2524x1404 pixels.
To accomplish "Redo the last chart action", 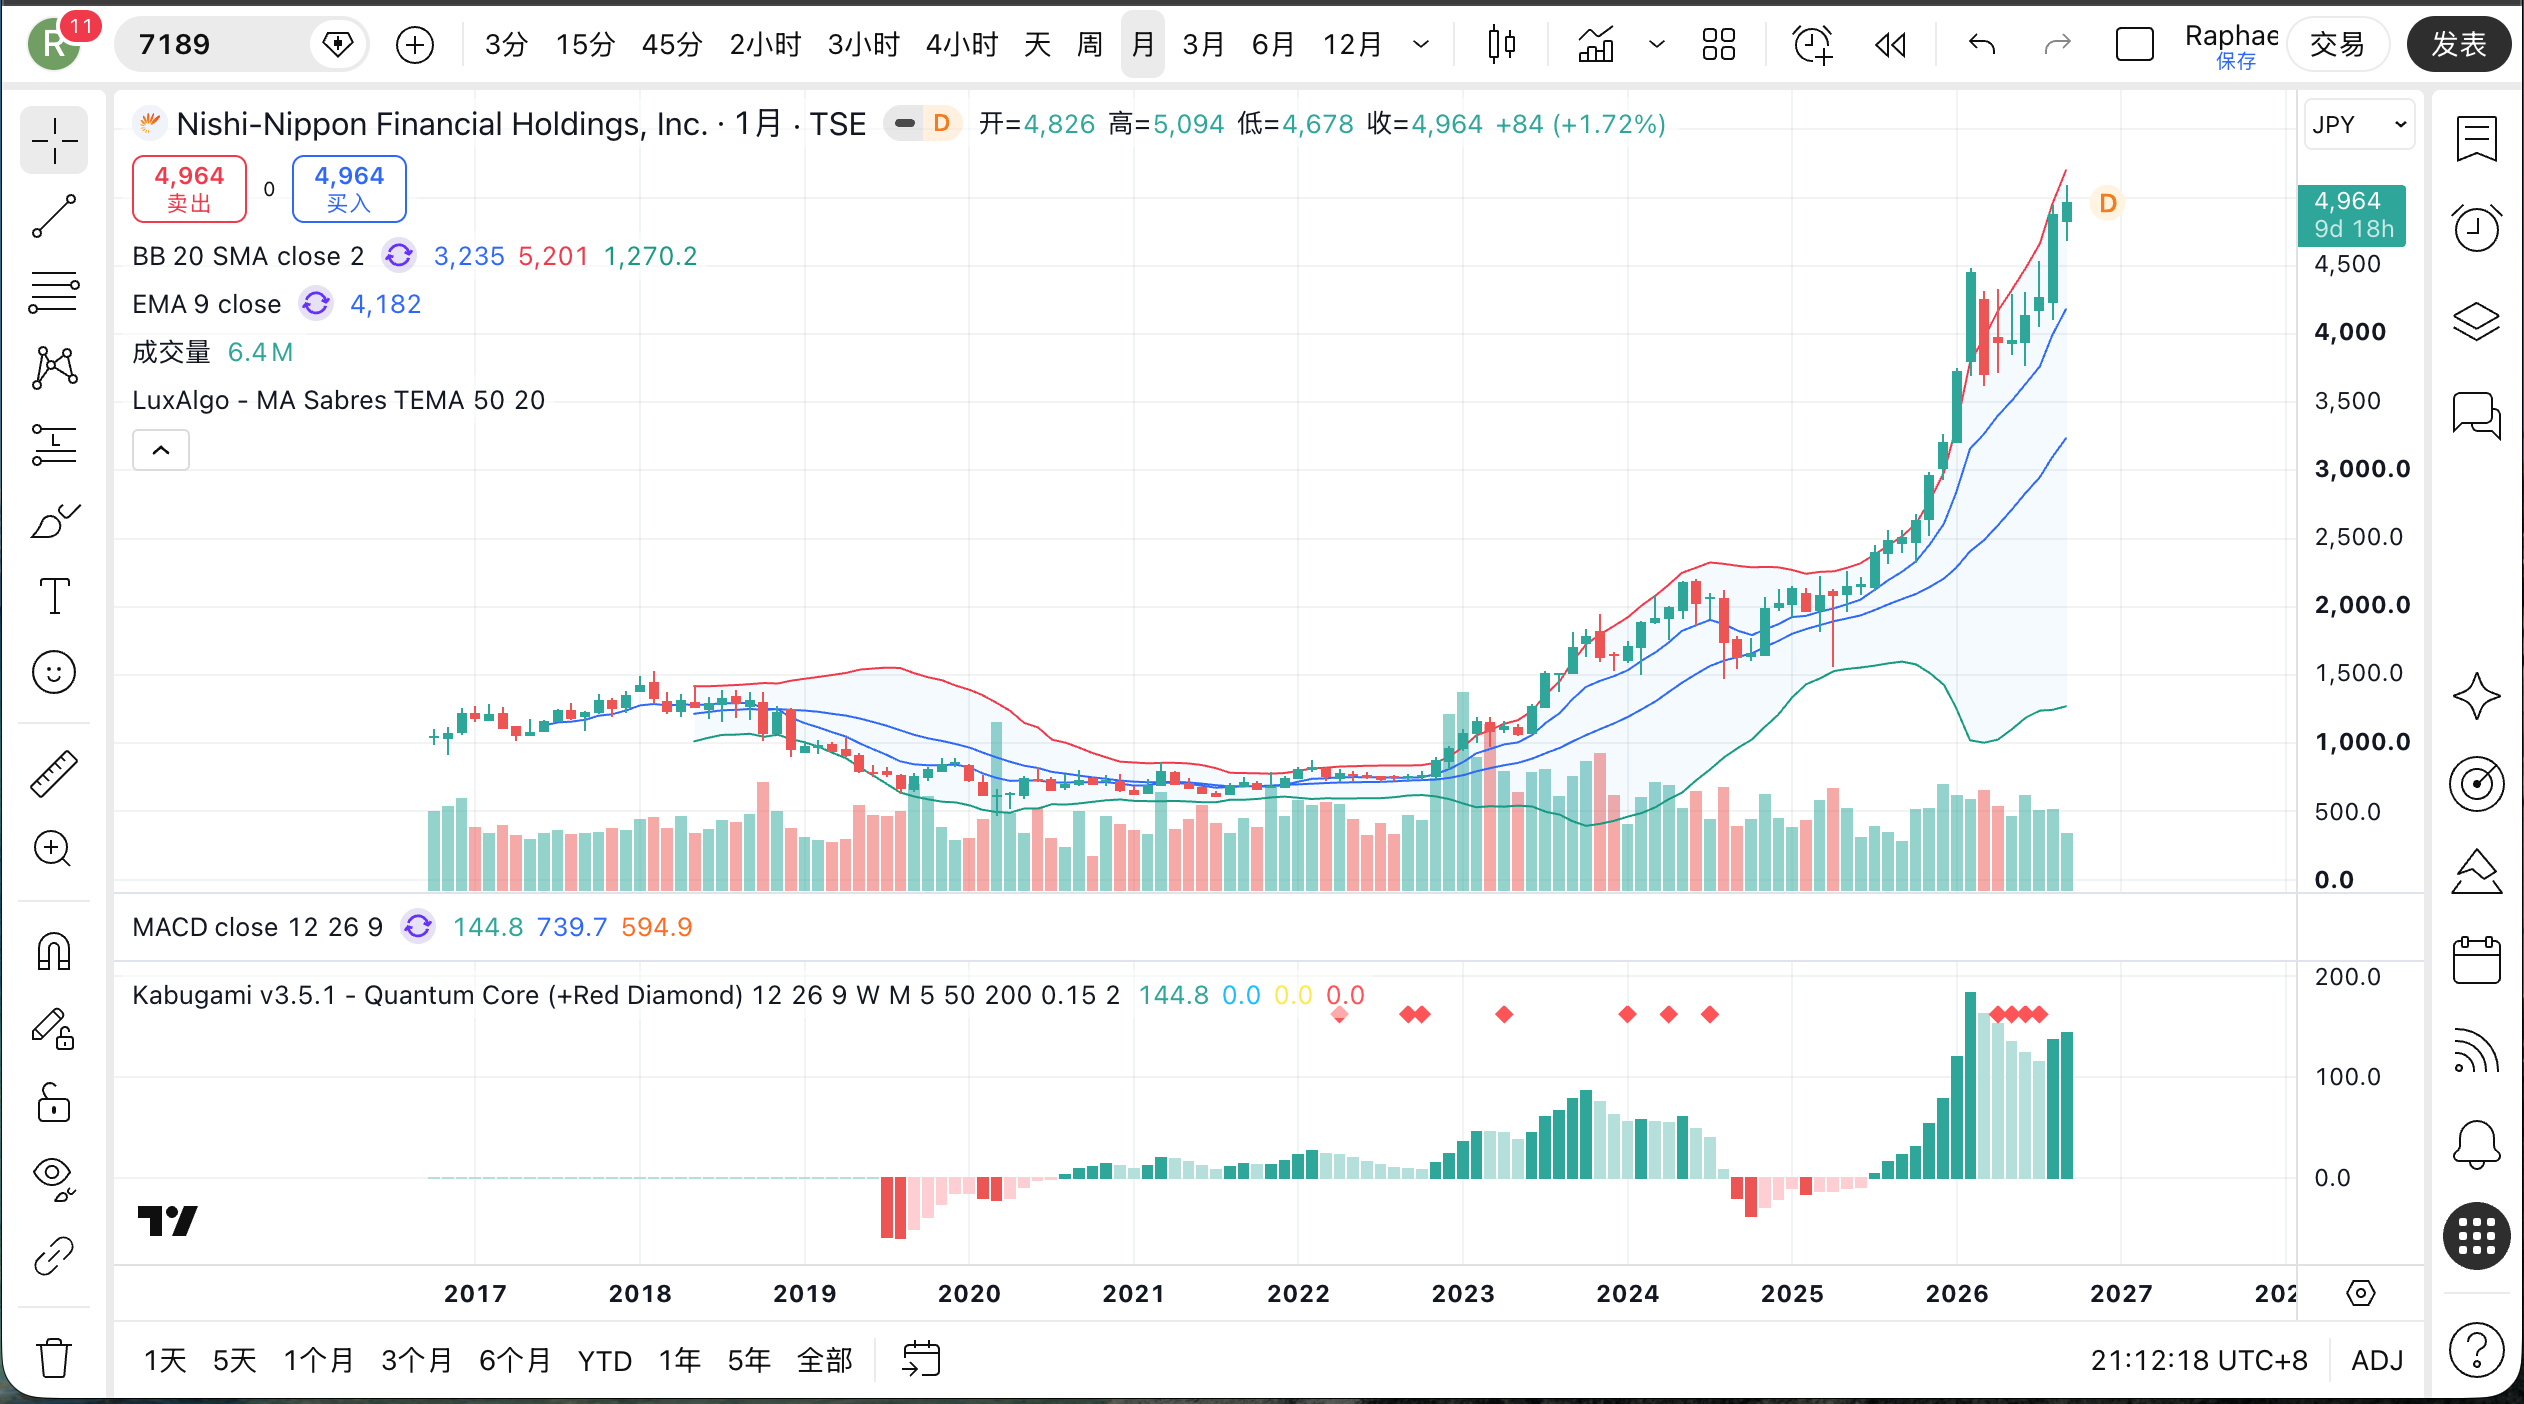I will coord(2057,44).
